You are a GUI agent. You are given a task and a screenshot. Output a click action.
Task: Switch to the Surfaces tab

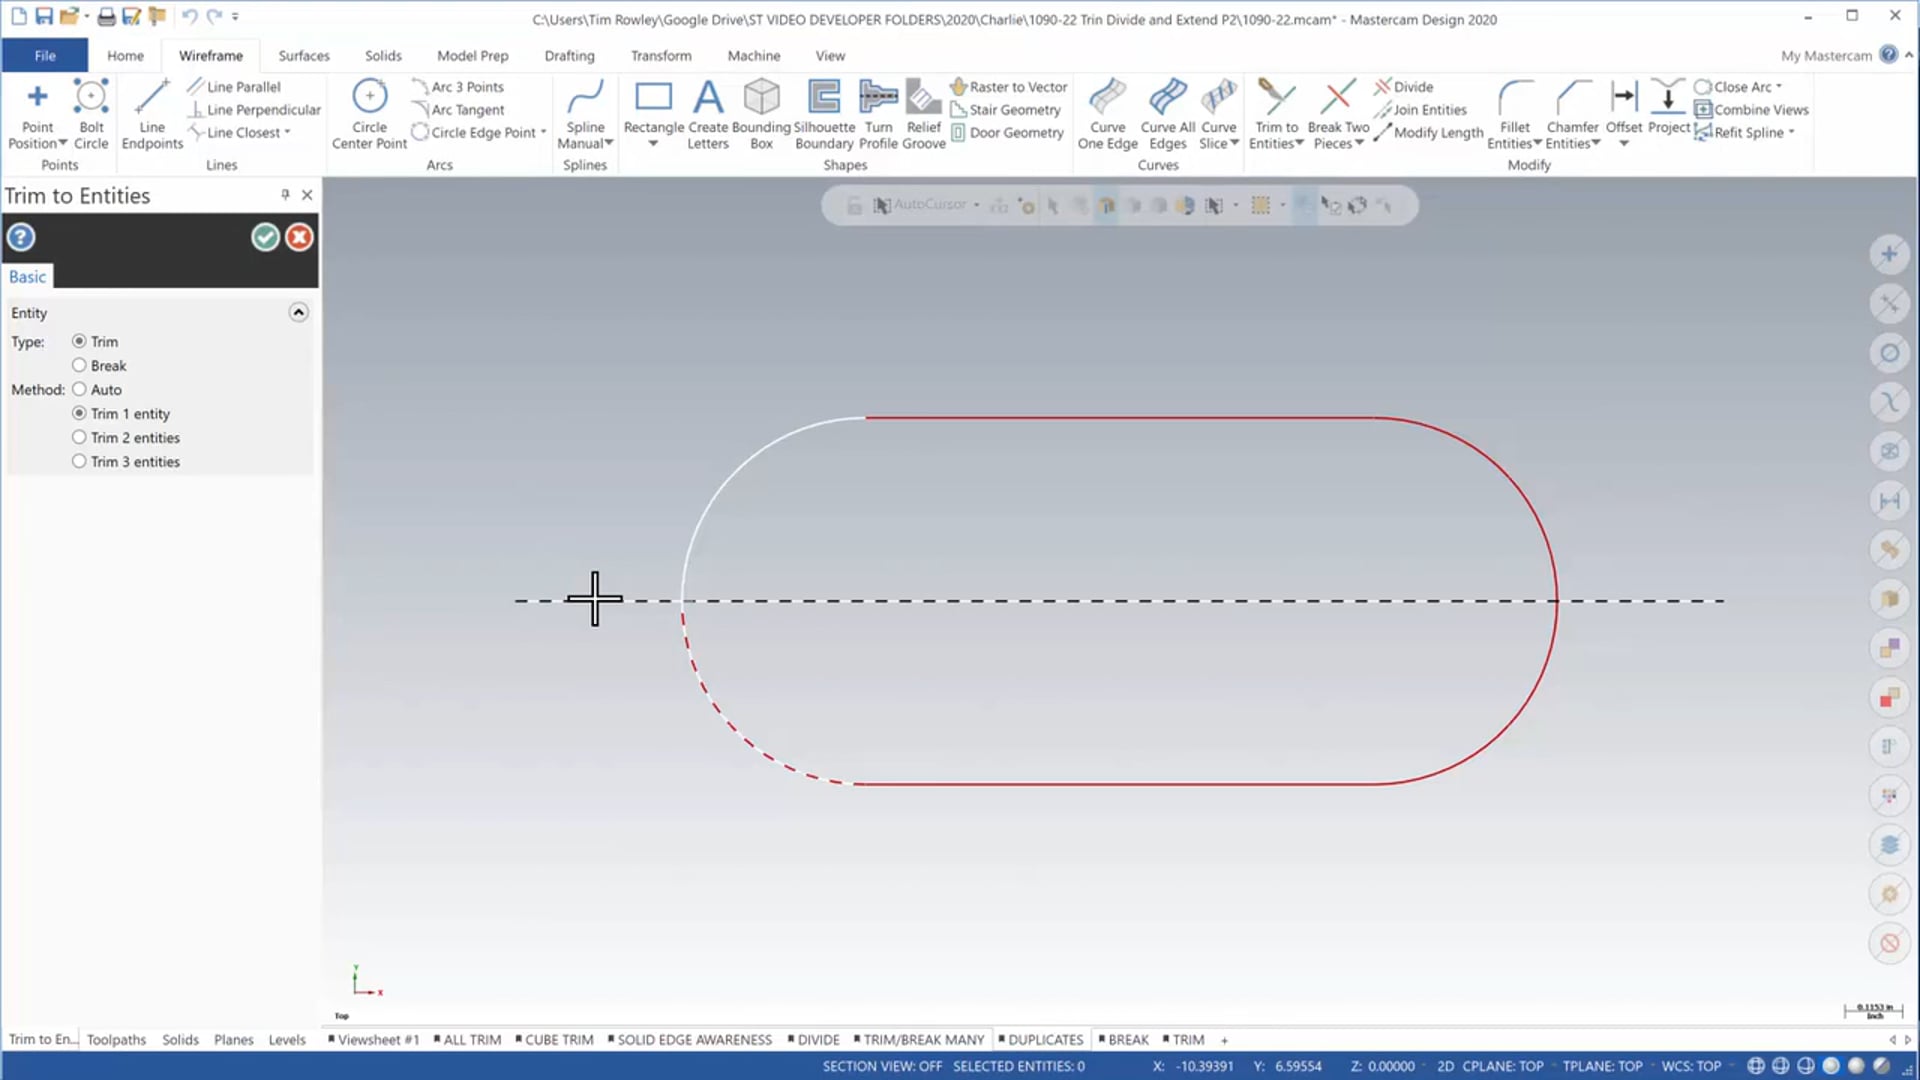303,55
